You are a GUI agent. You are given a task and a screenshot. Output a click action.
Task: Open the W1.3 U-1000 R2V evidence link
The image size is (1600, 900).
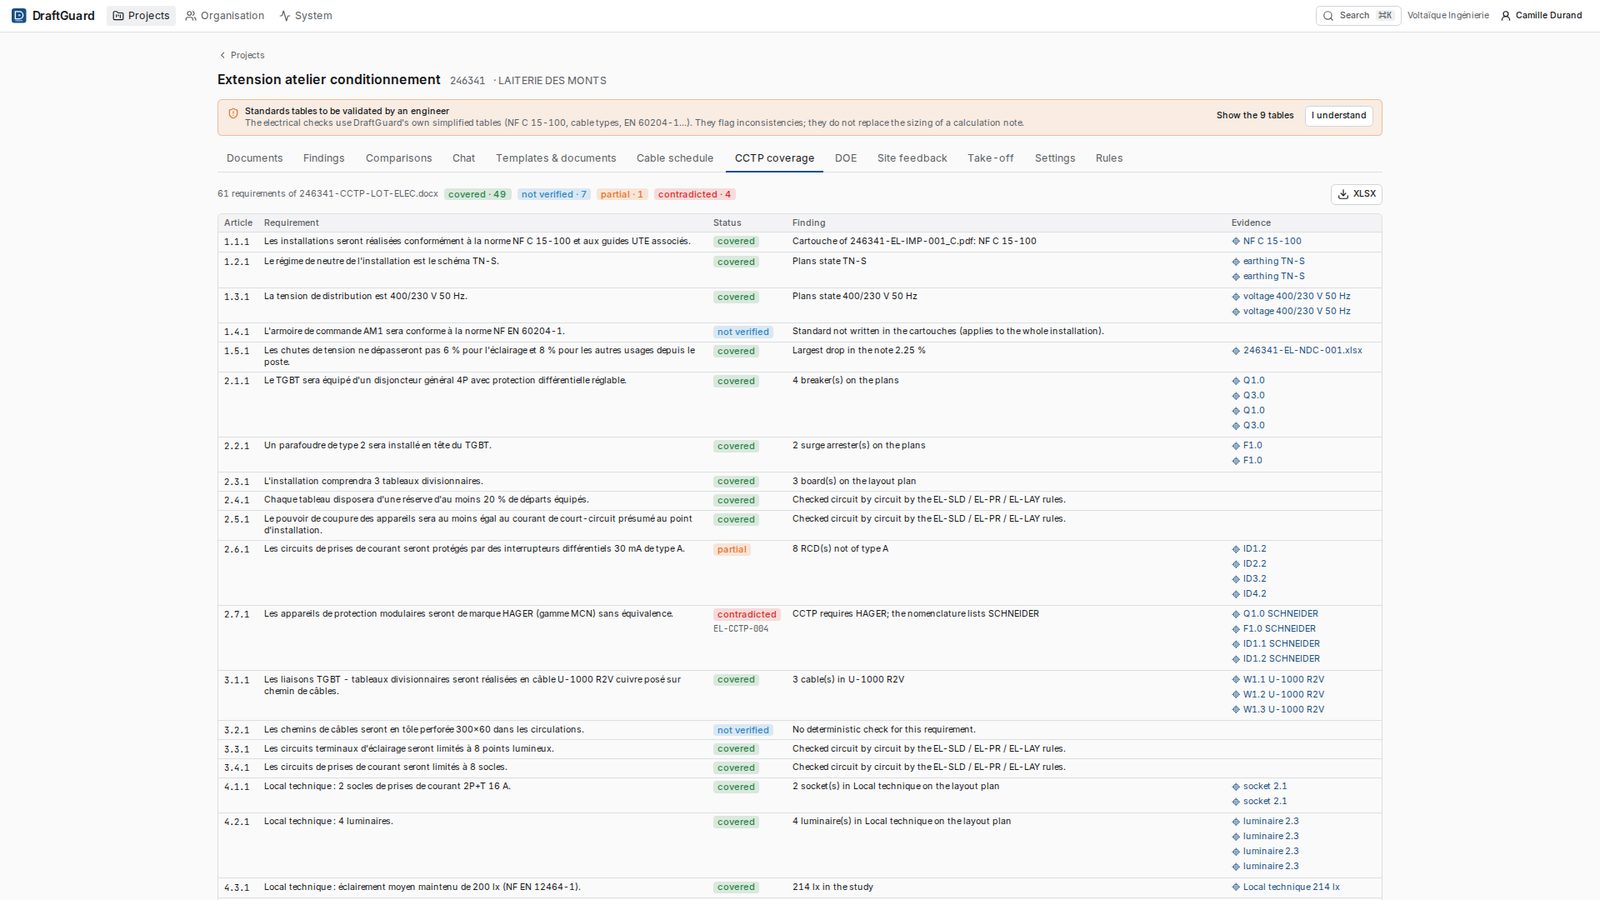(1278, 710)
